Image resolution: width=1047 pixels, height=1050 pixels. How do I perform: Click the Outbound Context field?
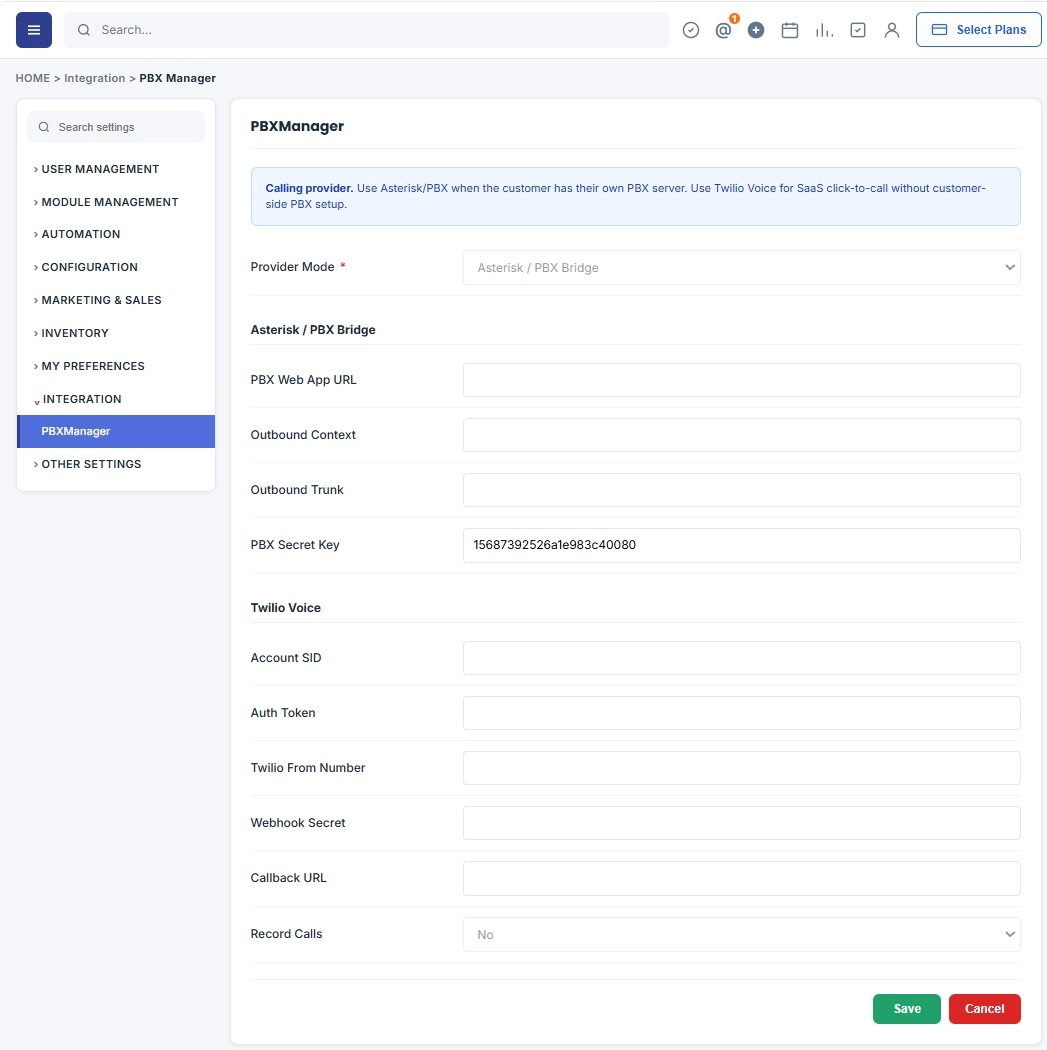(742, 435)
